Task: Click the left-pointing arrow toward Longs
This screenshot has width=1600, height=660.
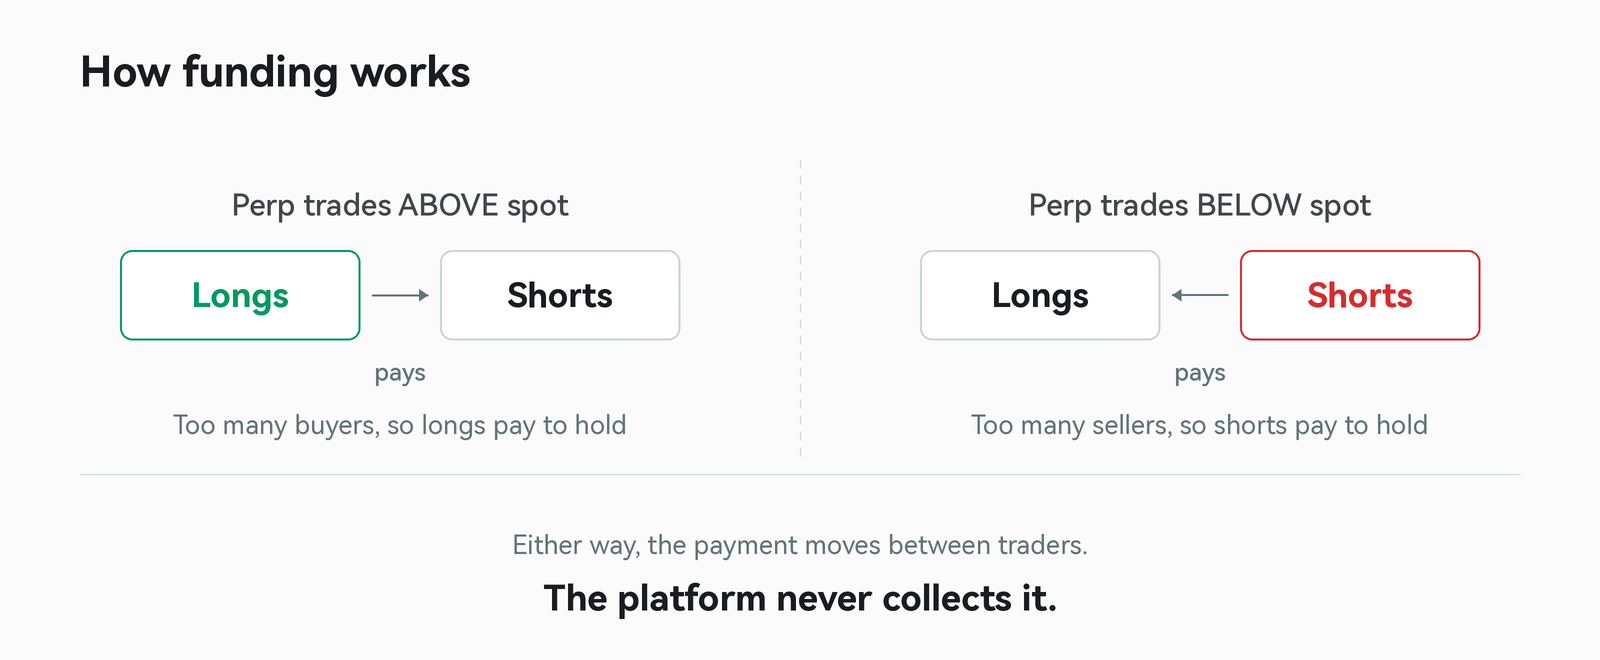Action: point(1200,295)
